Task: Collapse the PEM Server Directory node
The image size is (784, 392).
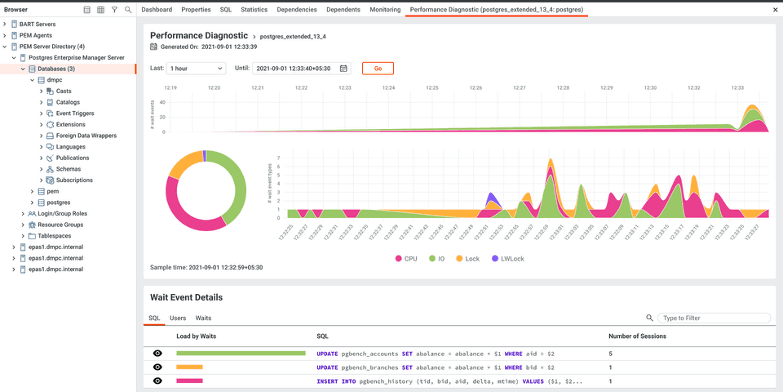Action: (x=5, y=46)
